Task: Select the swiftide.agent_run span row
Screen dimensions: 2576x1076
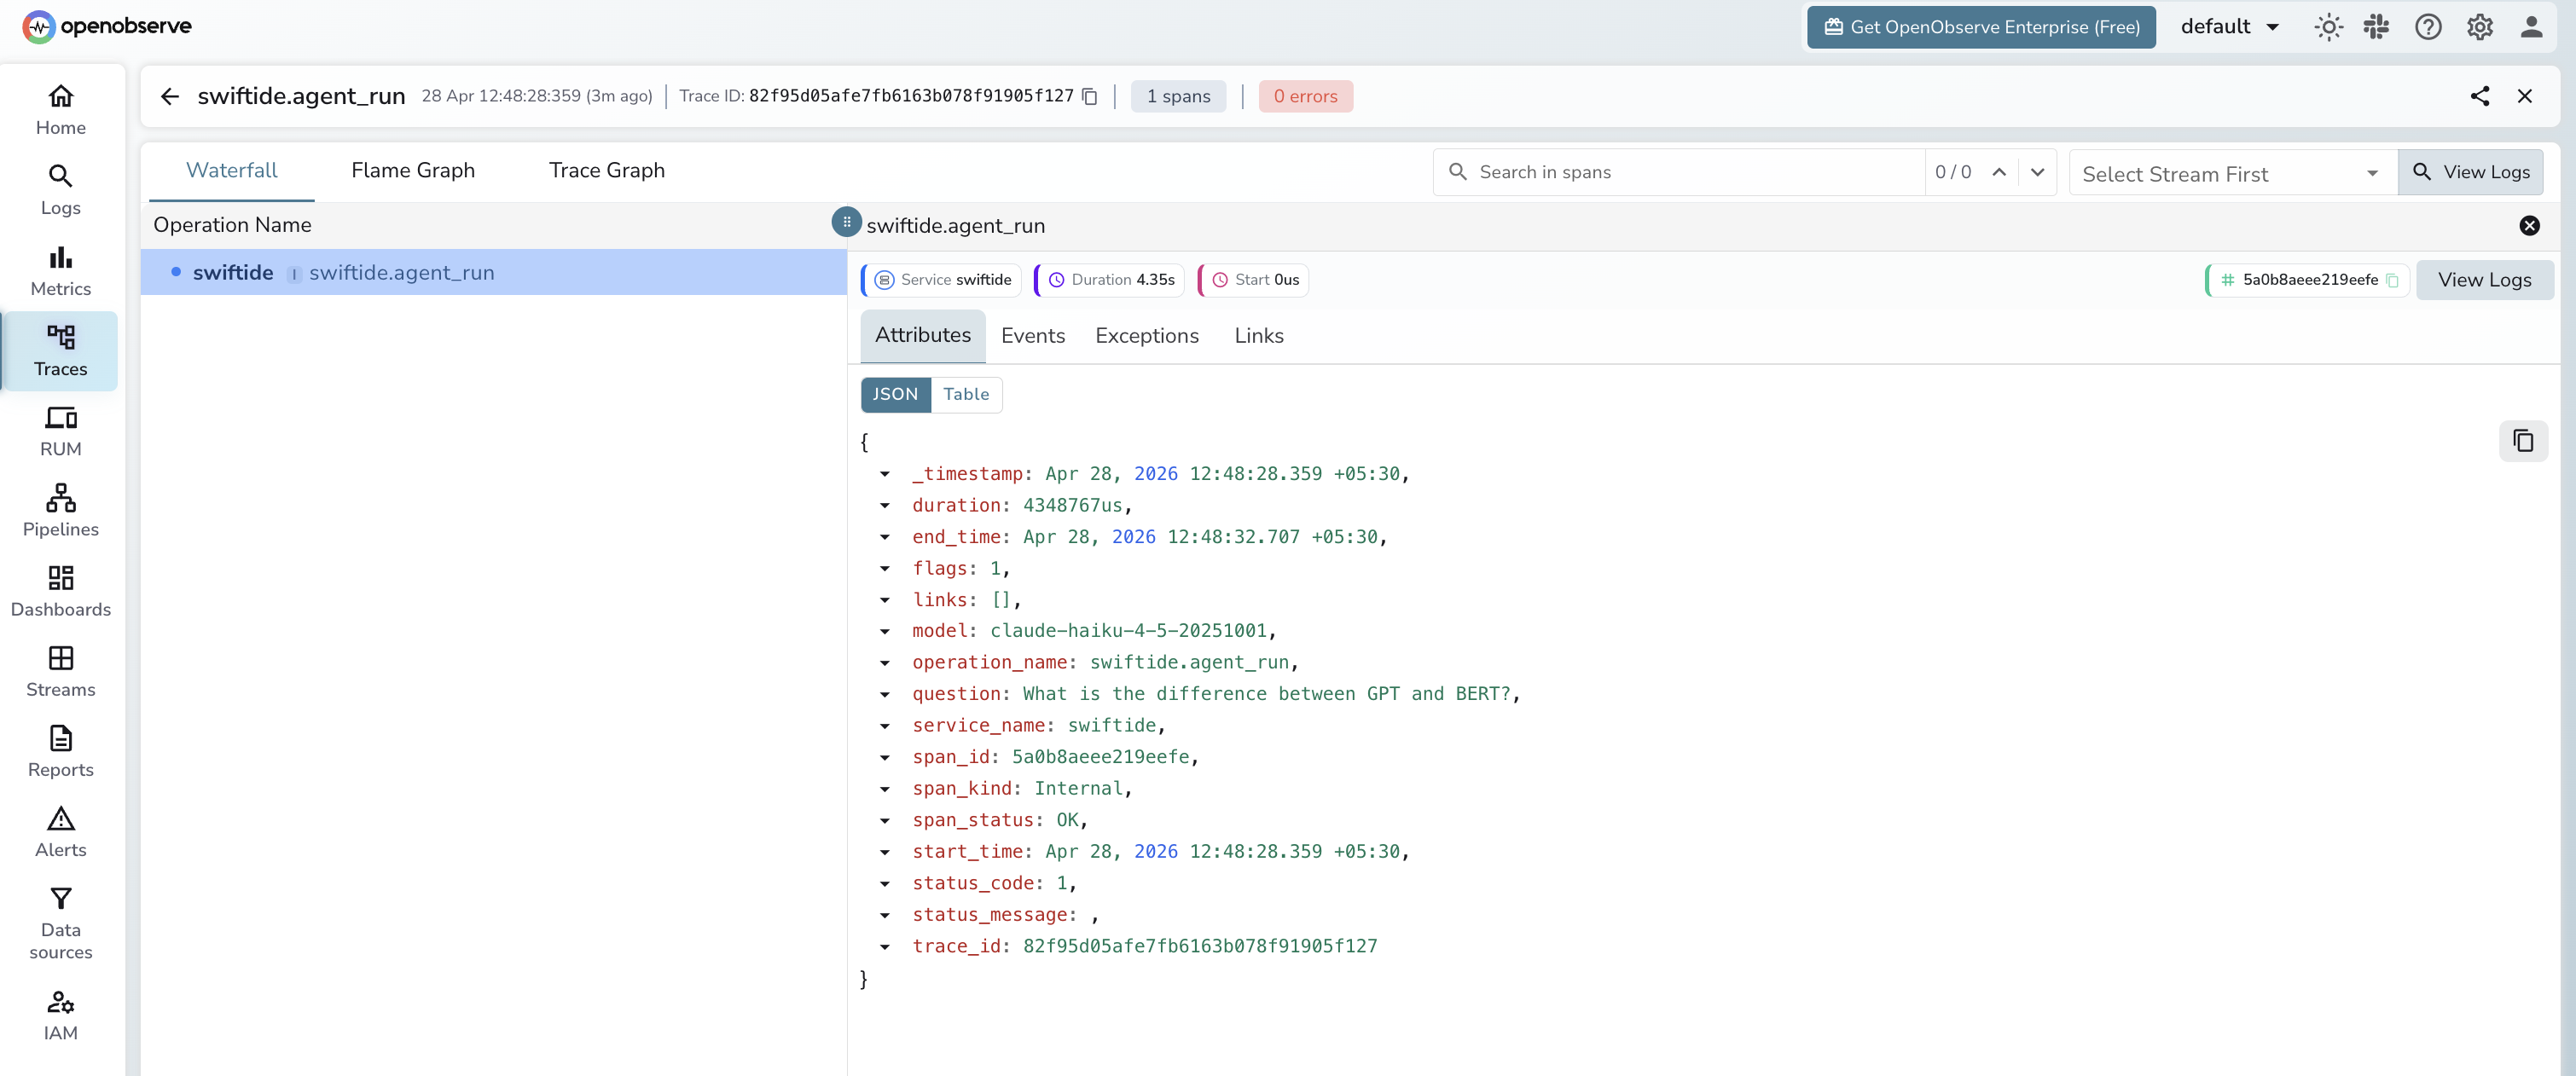Action: (x=494, y=272)
